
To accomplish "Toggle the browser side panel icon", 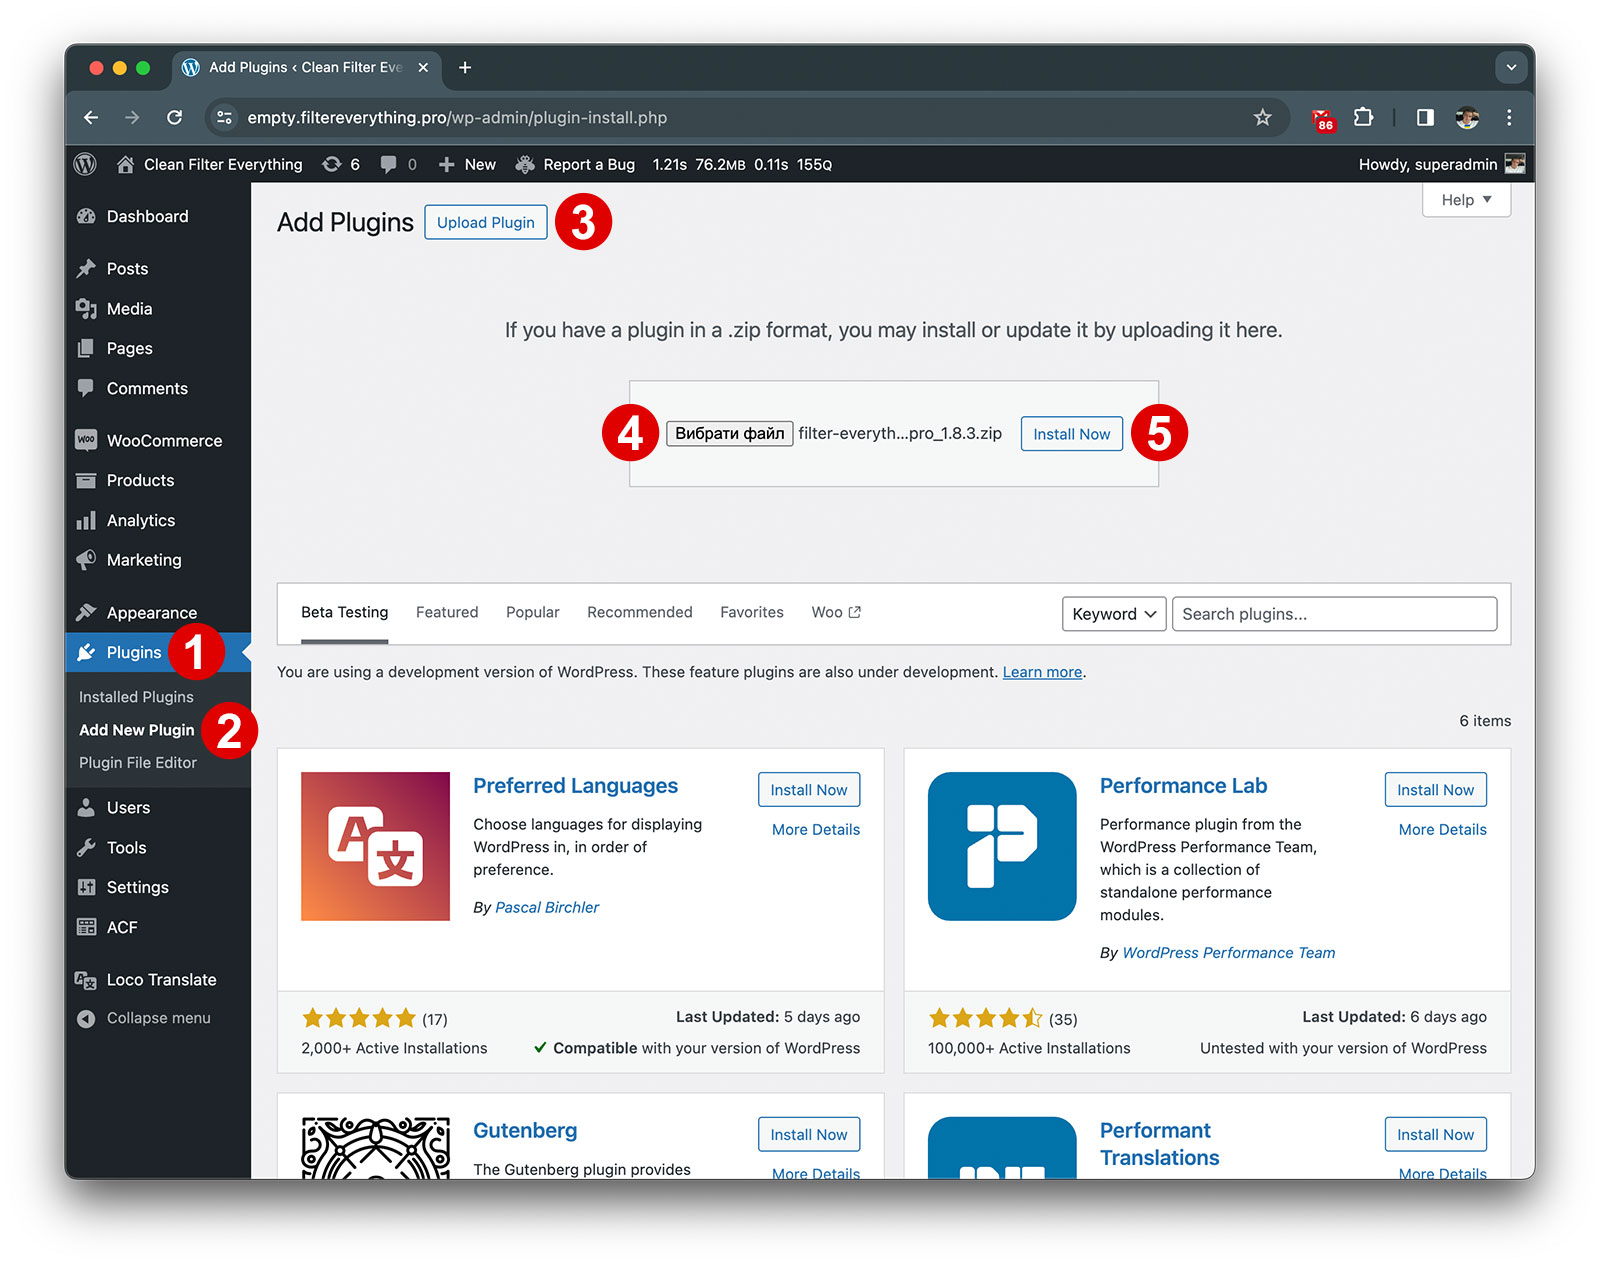I will pyautogui.click(x=1425, y=118).
